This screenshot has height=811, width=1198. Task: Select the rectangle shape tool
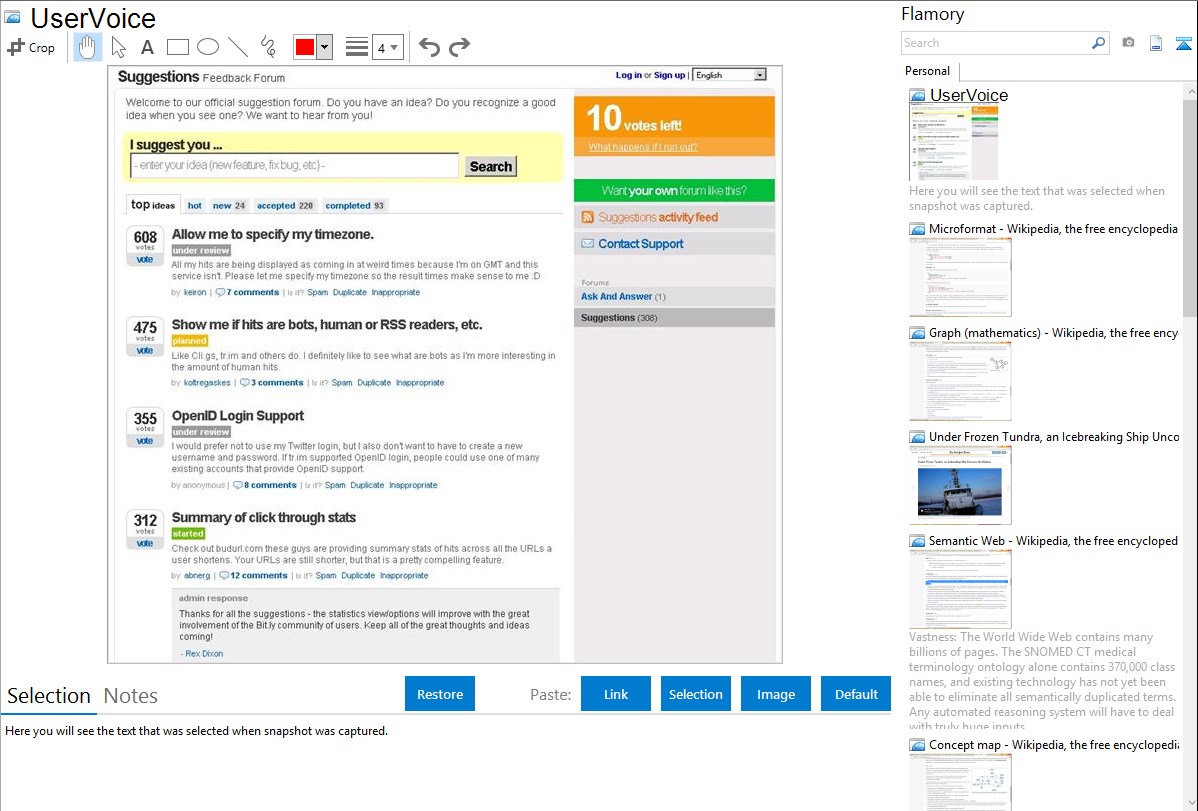point(177,47)
